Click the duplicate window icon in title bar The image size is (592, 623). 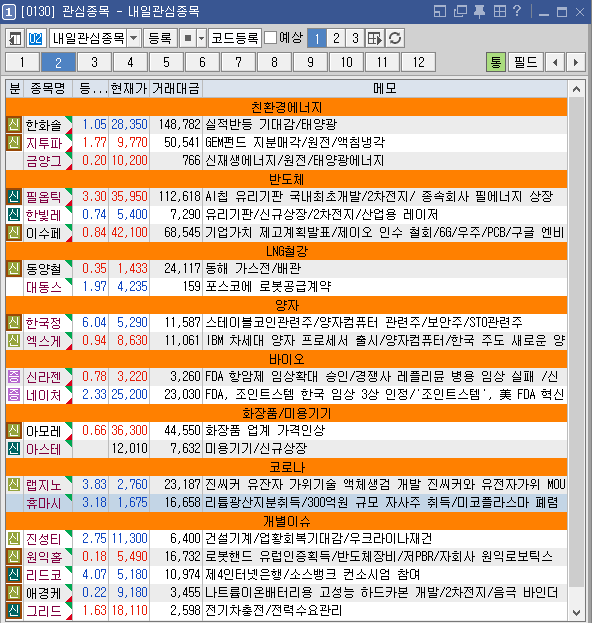(x=460, y=12)
